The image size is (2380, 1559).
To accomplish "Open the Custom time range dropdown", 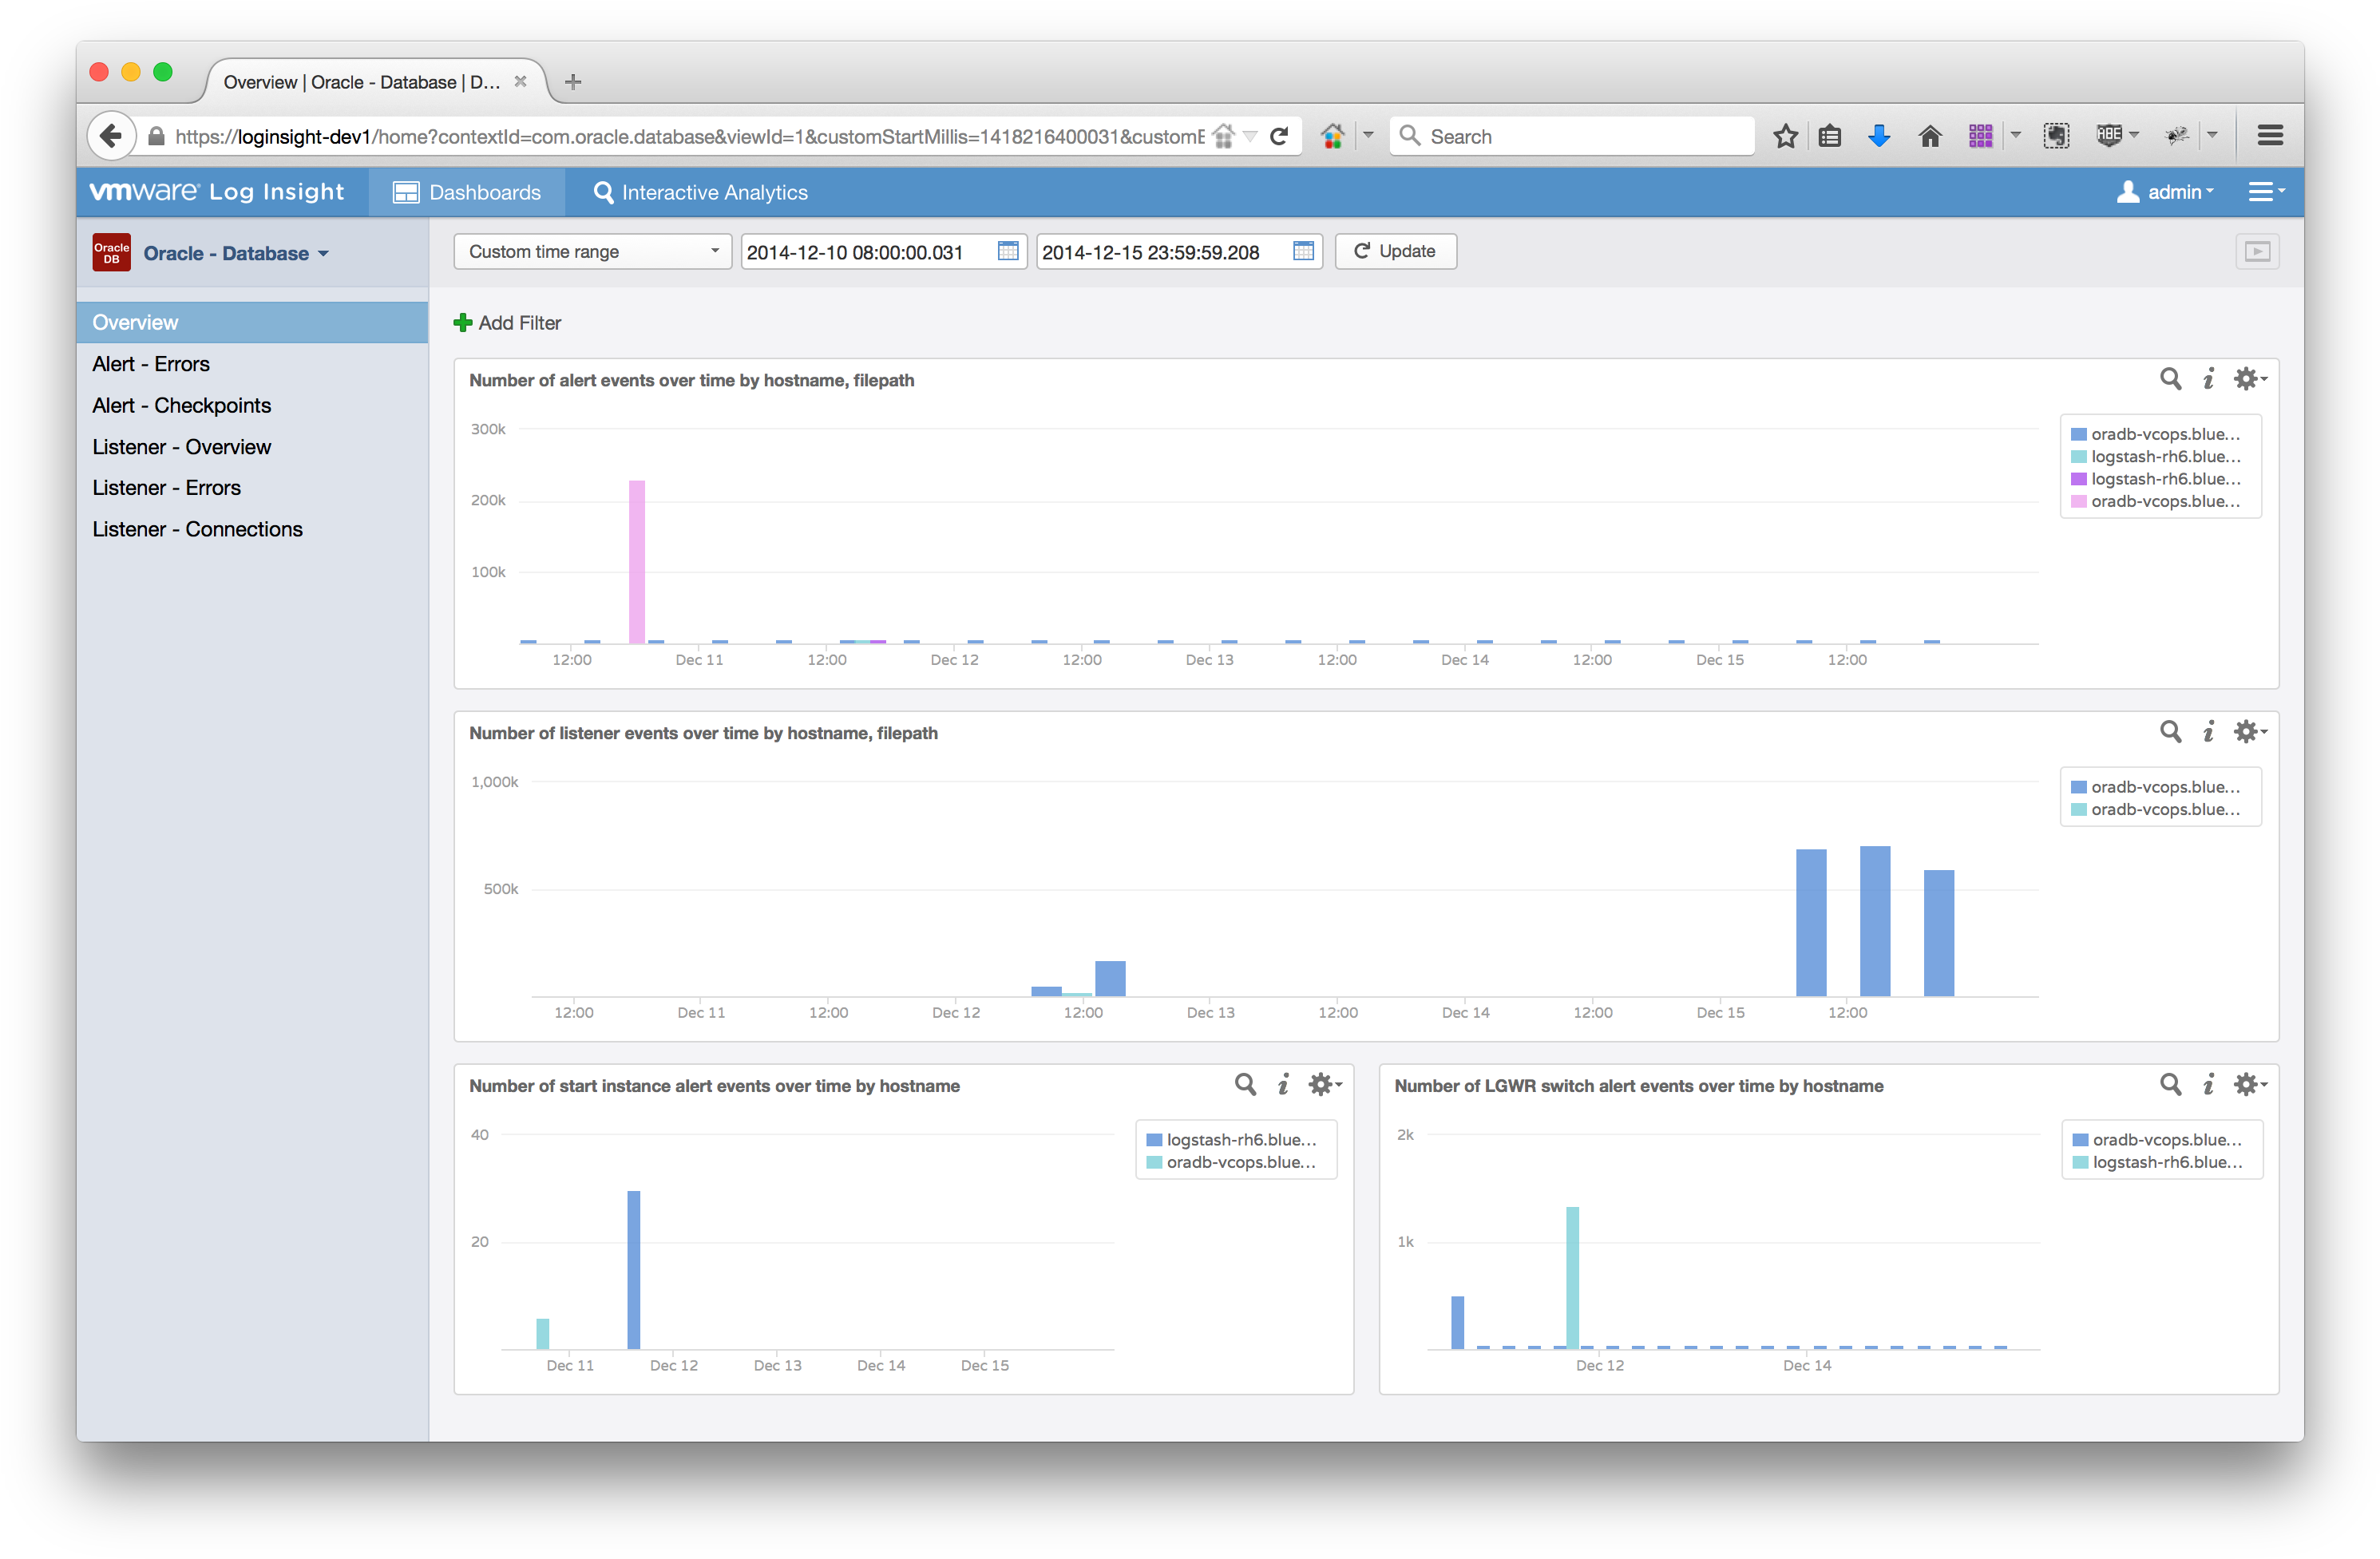I will 591,251.
